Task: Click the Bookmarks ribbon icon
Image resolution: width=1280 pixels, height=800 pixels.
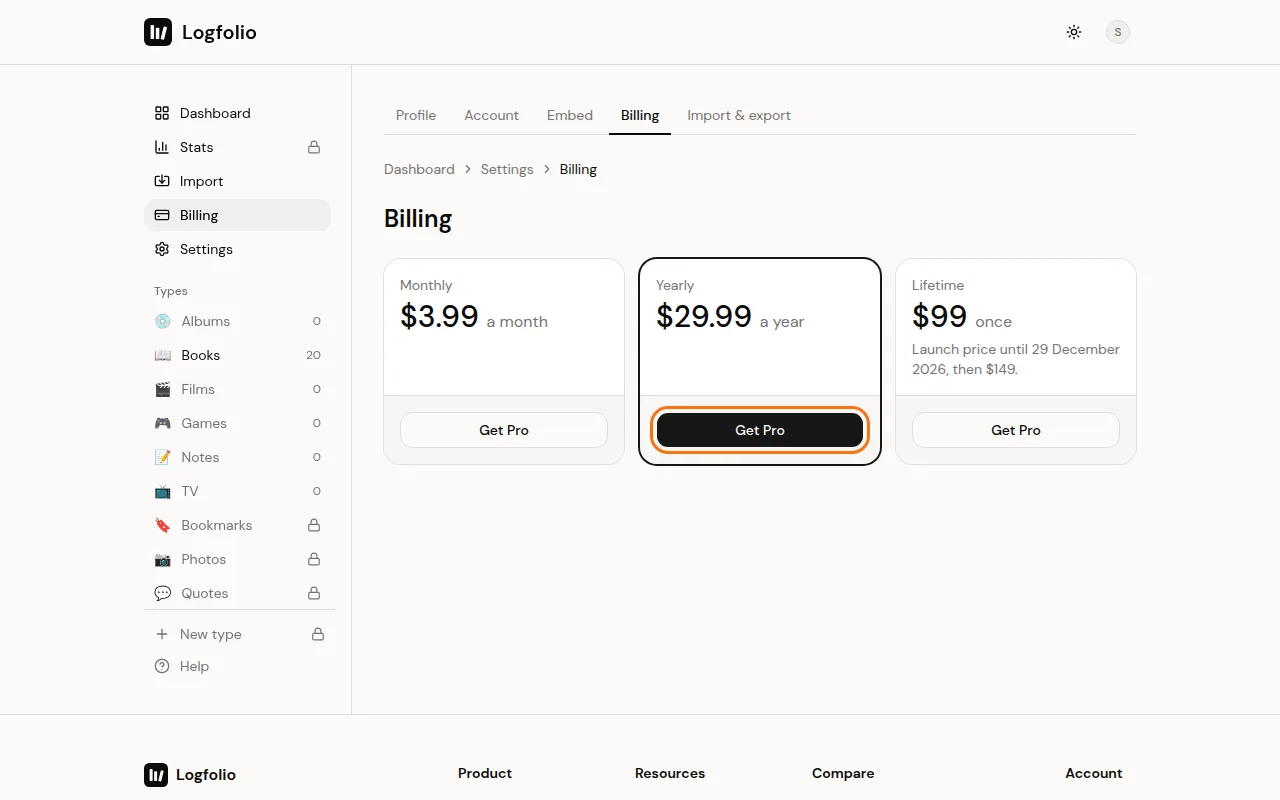Action: pos(163,525)
